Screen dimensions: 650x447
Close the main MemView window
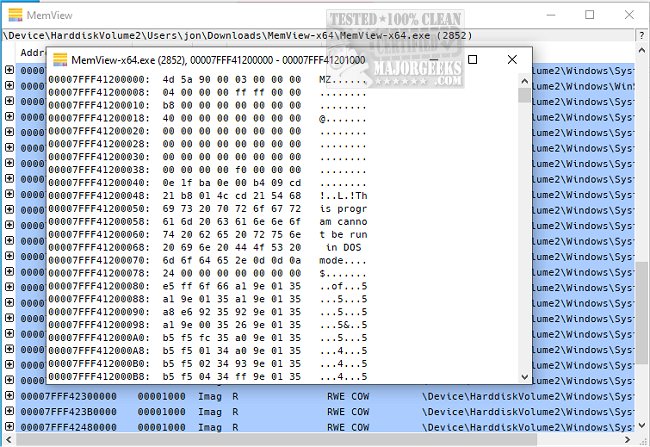(x=629, y=15)
